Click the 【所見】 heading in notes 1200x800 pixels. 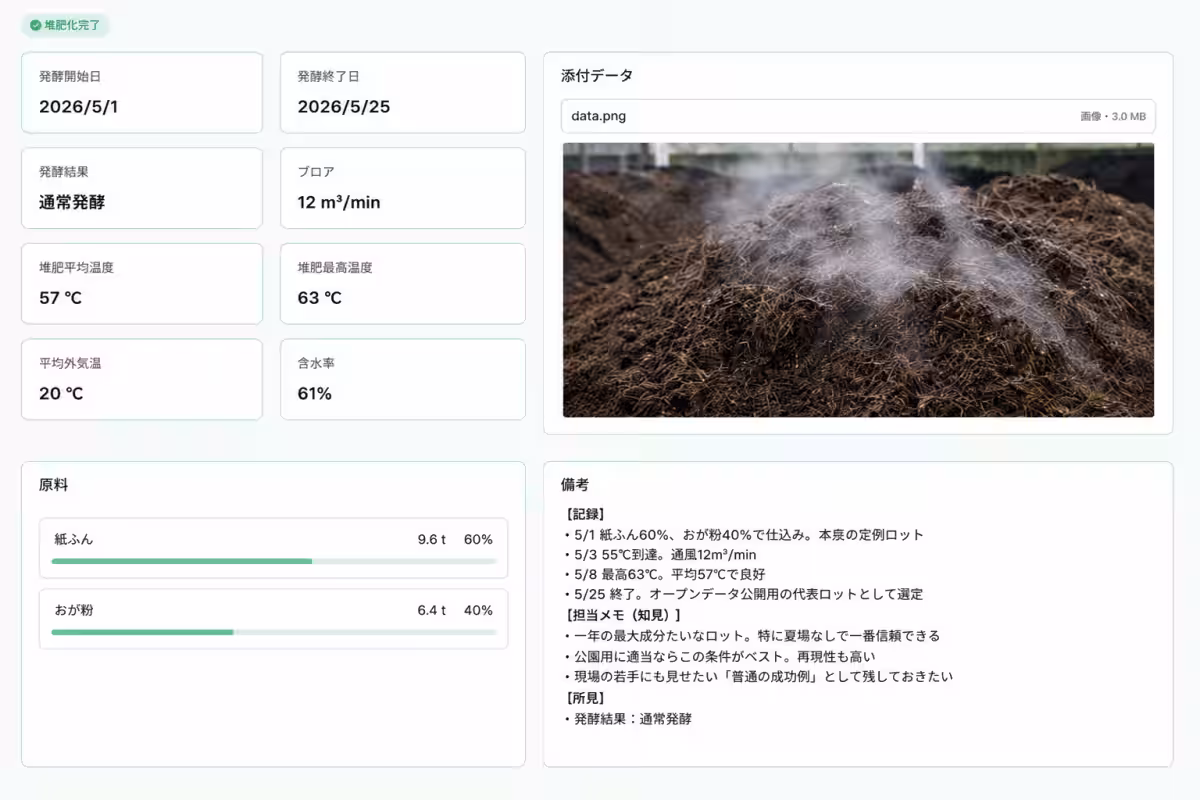[x=585, y=697]
